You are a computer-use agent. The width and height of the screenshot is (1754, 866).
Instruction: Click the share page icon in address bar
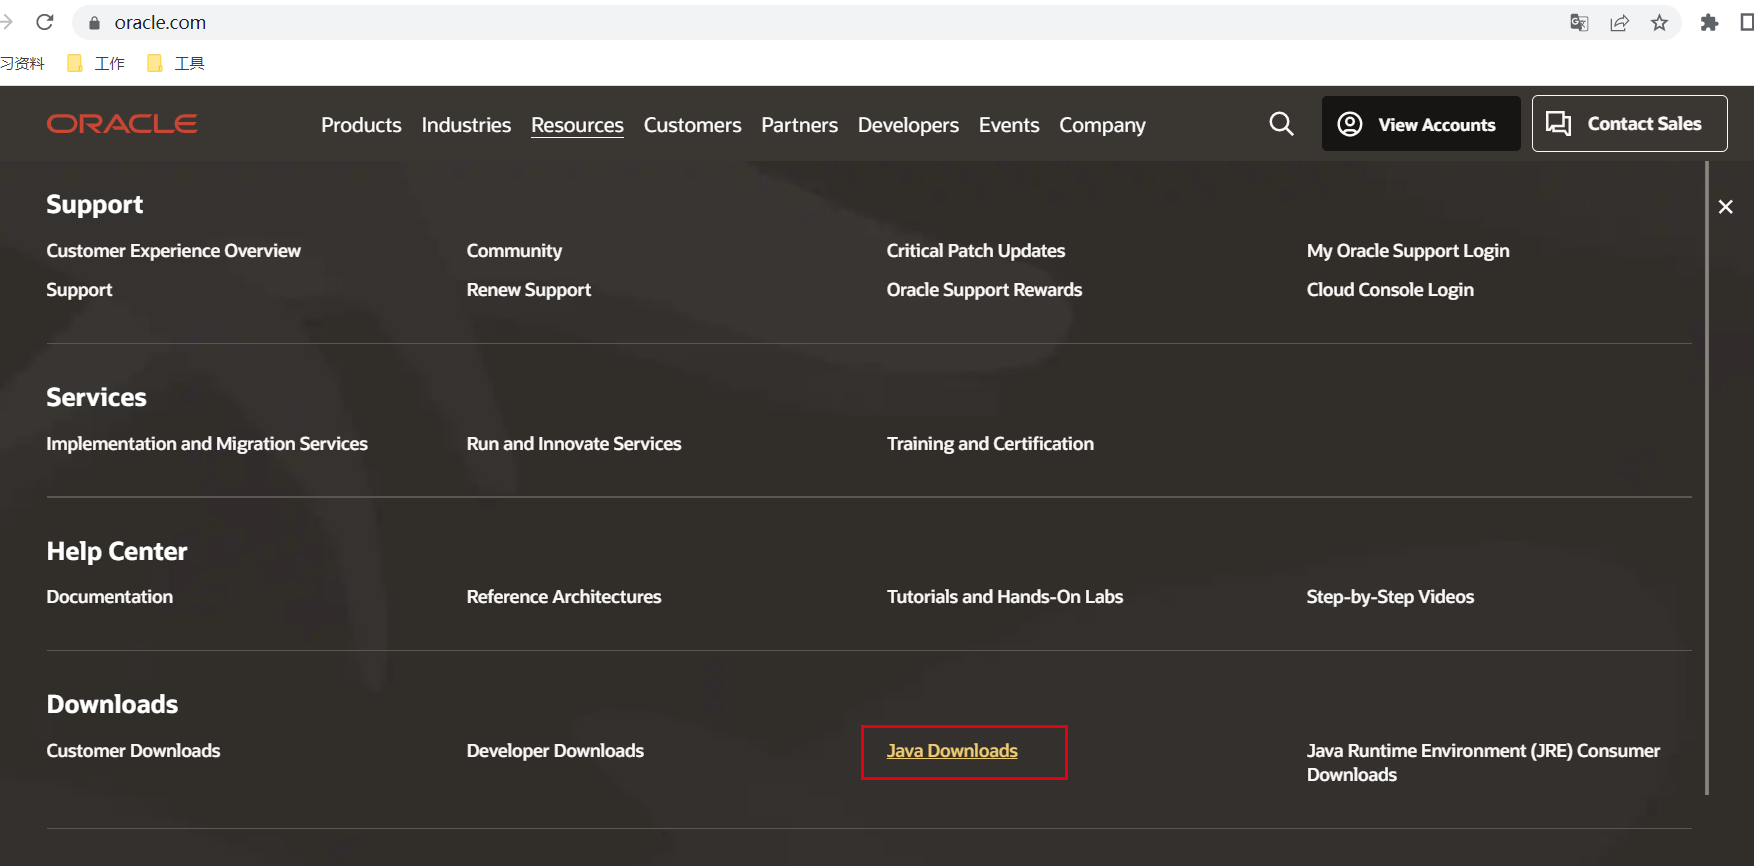(1619, 22)
